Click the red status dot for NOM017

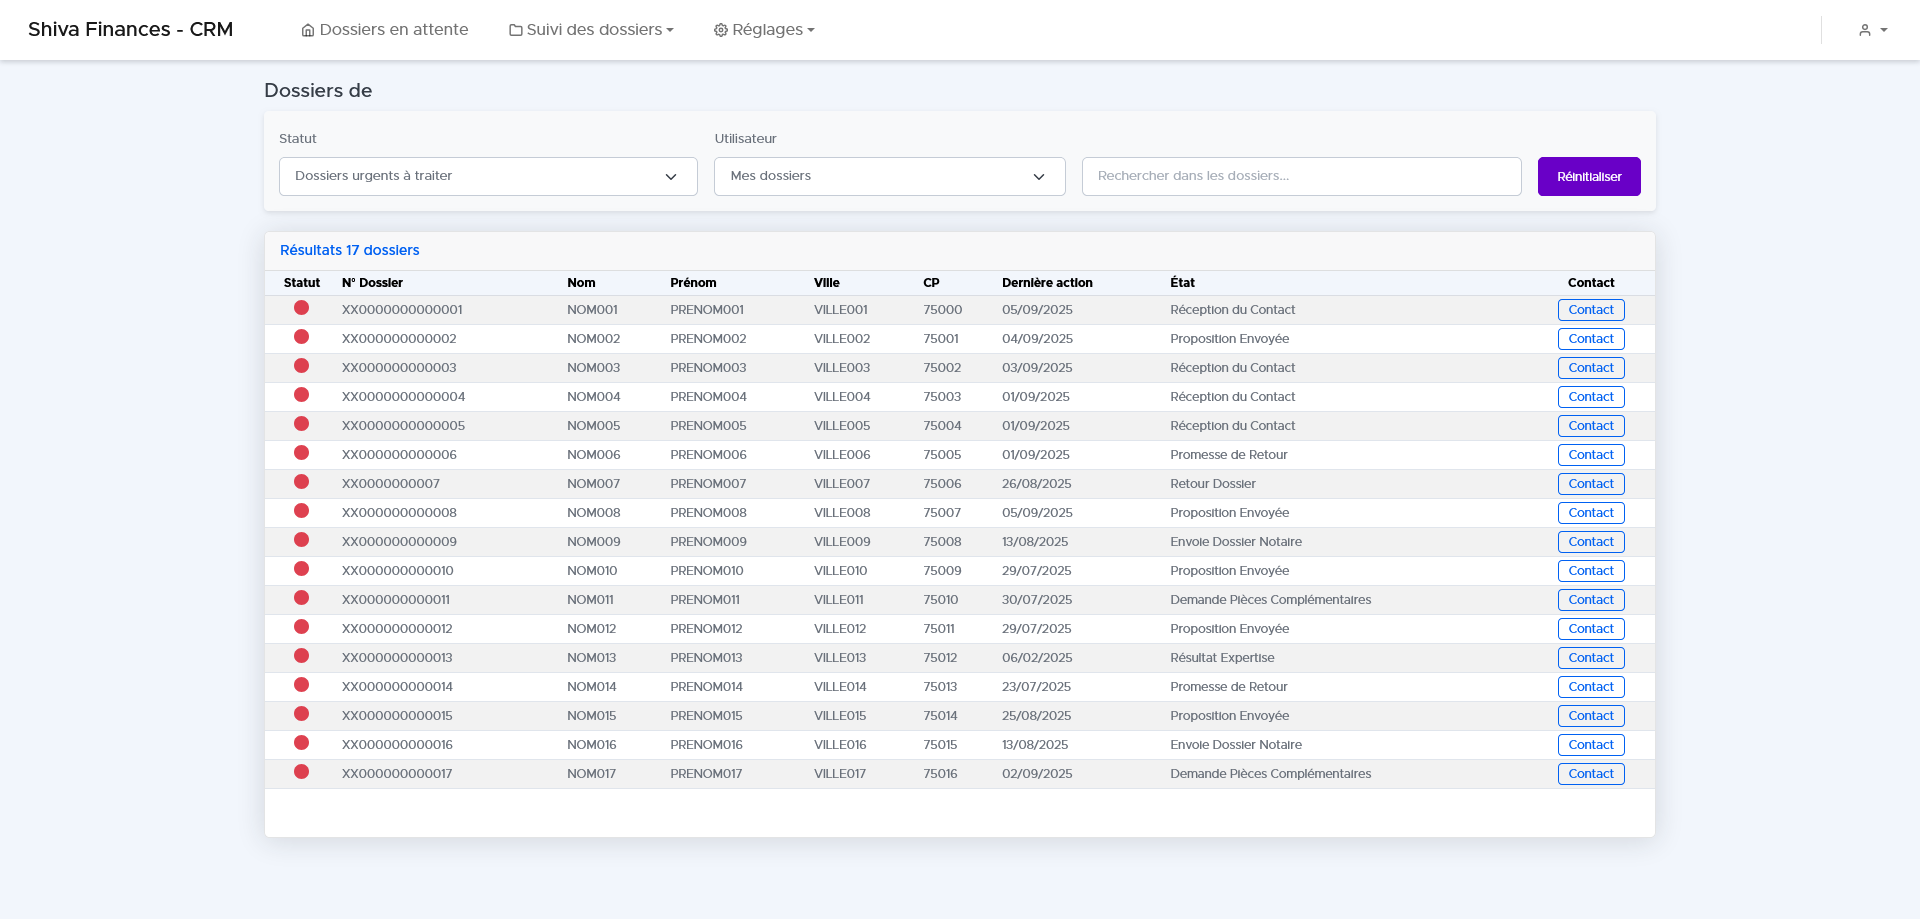pos(301,772)
